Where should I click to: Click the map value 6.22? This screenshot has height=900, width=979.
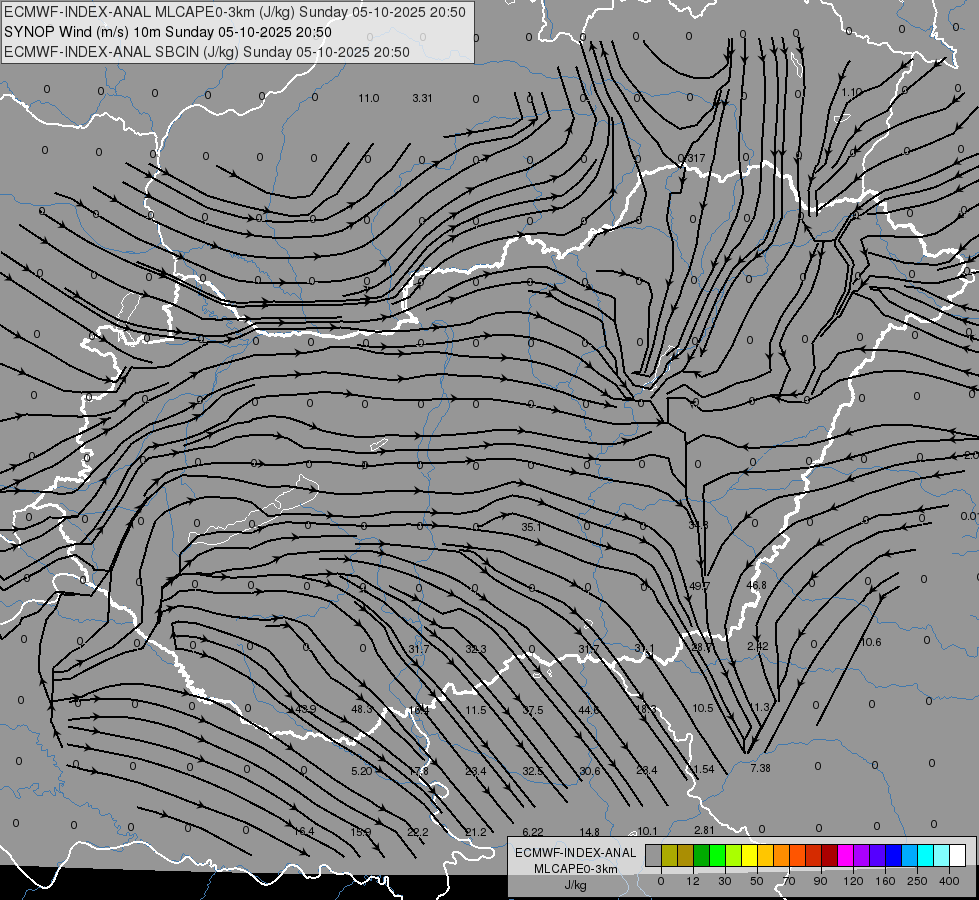point(533,832)
